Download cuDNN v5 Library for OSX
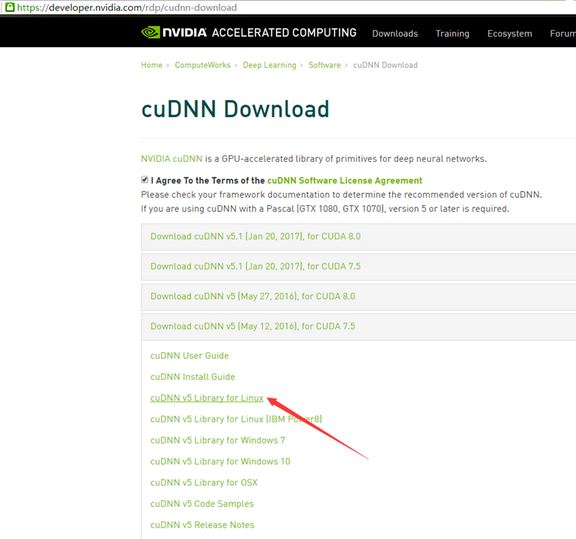The height and width of the screenshot is (539, 576). coord(204,482)
